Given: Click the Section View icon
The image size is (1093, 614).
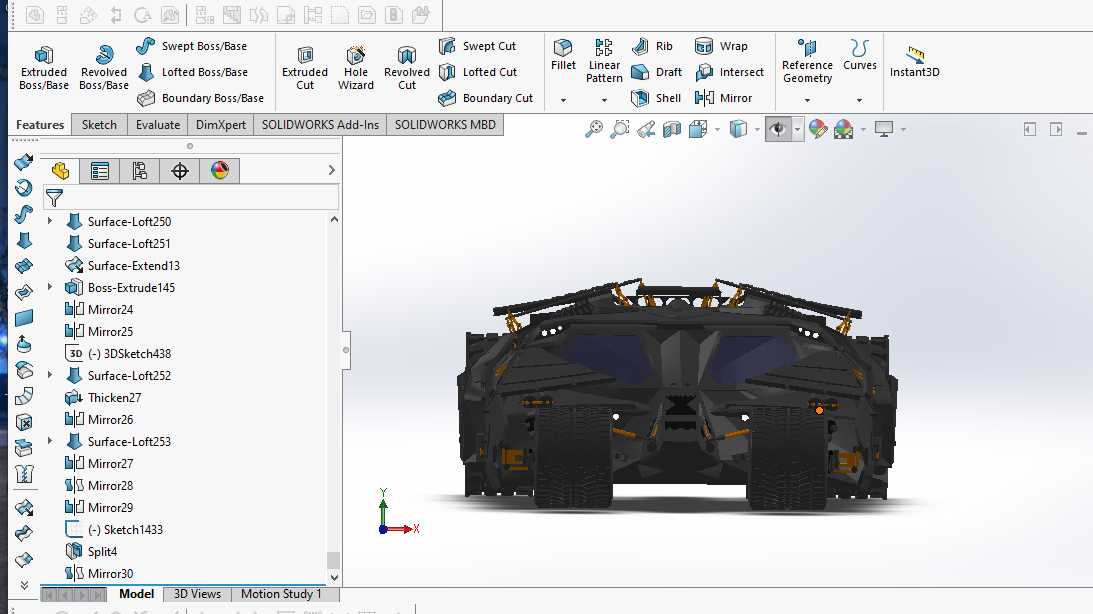Looking at the screenshot, I should click(672, 129).
